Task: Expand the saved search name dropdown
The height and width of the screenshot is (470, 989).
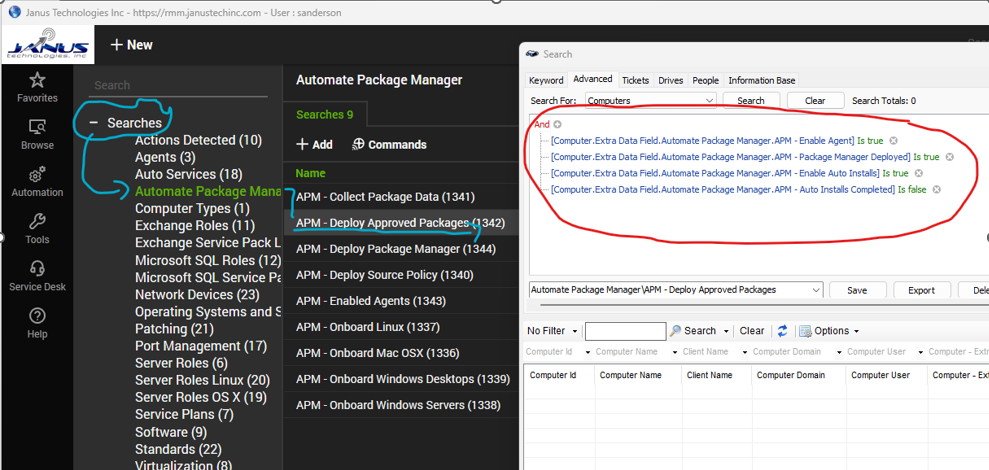Action: [816, 290]
